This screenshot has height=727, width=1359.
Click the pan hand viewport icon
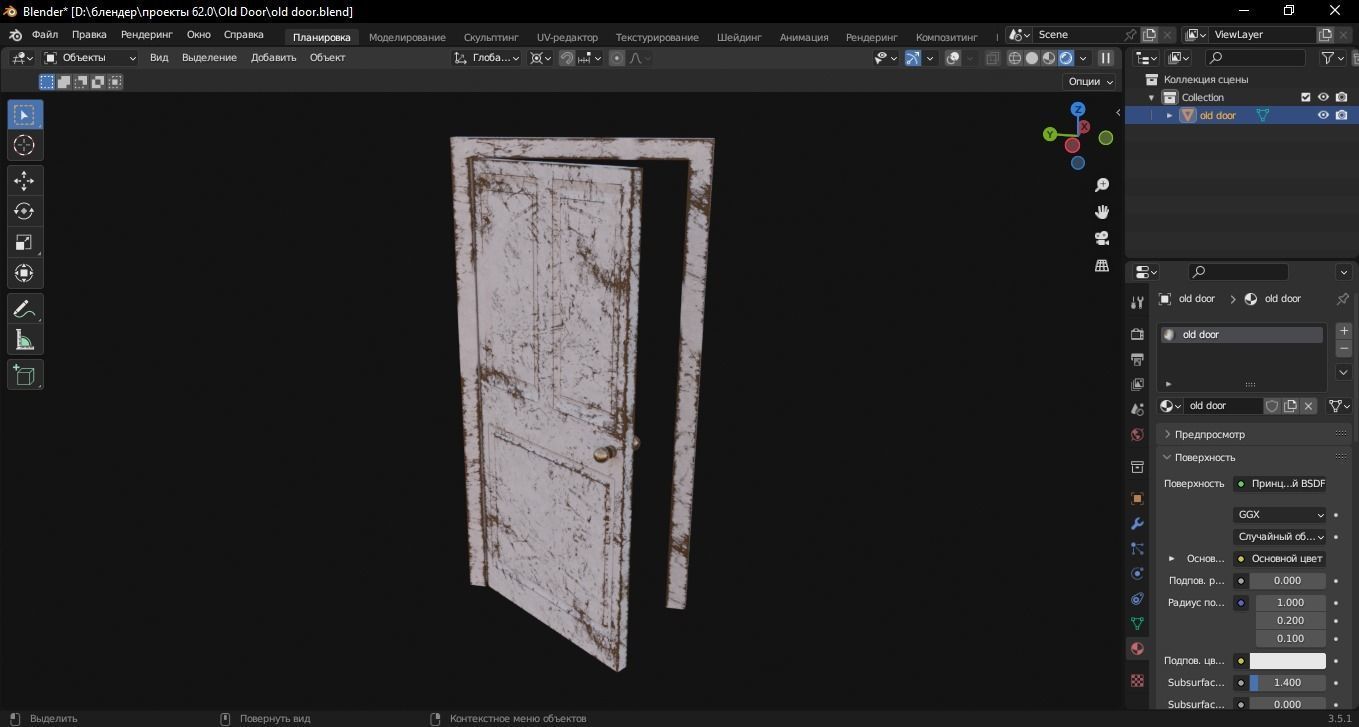pyautogui.click(x=1102, y=212)
